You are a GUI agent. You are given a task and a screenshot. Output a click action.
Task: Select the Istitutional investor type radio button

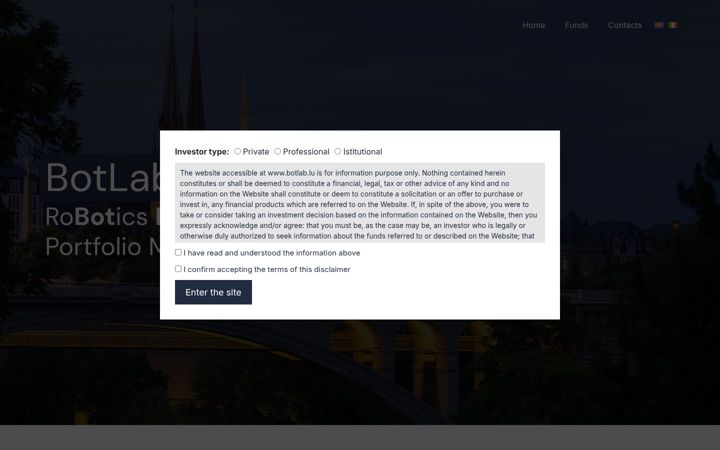pyautogui.click(x=338, y=151)
